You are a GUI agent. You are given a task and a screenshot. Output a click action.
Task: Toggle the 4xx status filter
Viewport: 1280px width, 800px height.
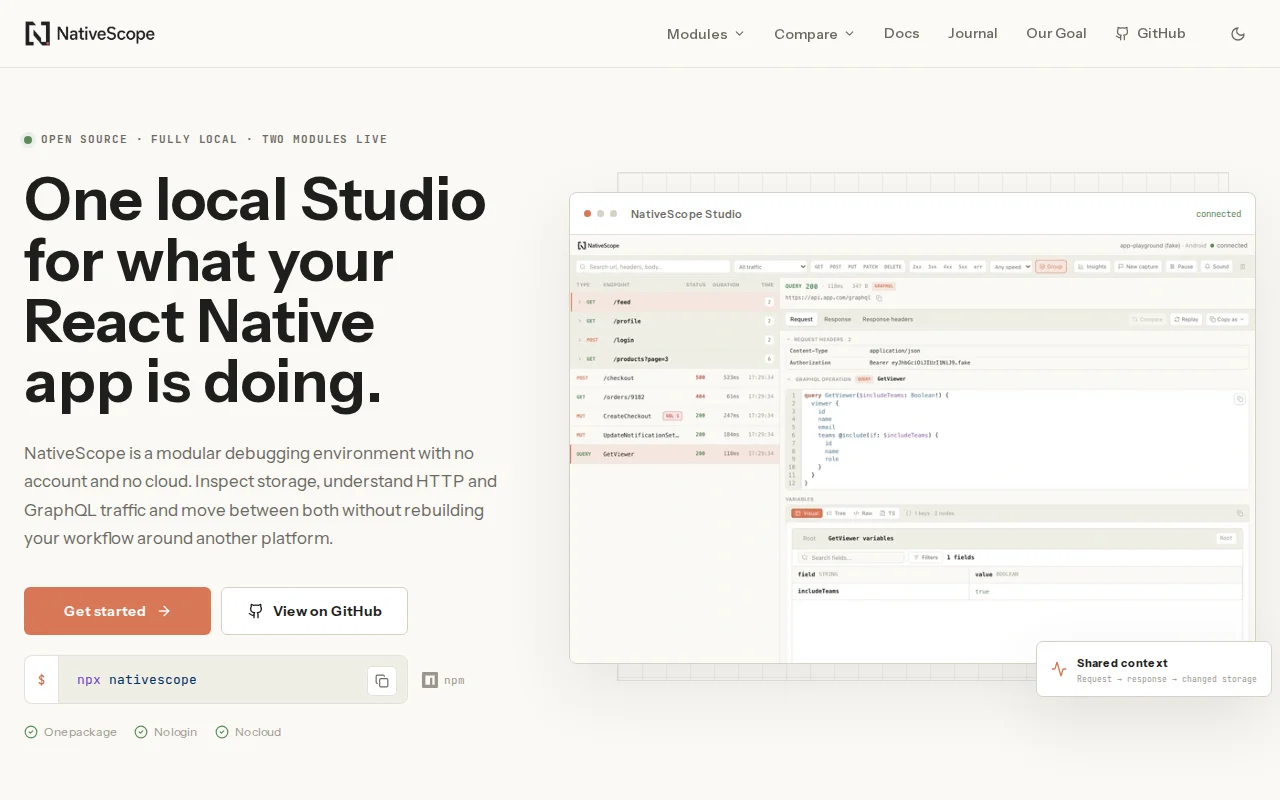coord(947,267)
